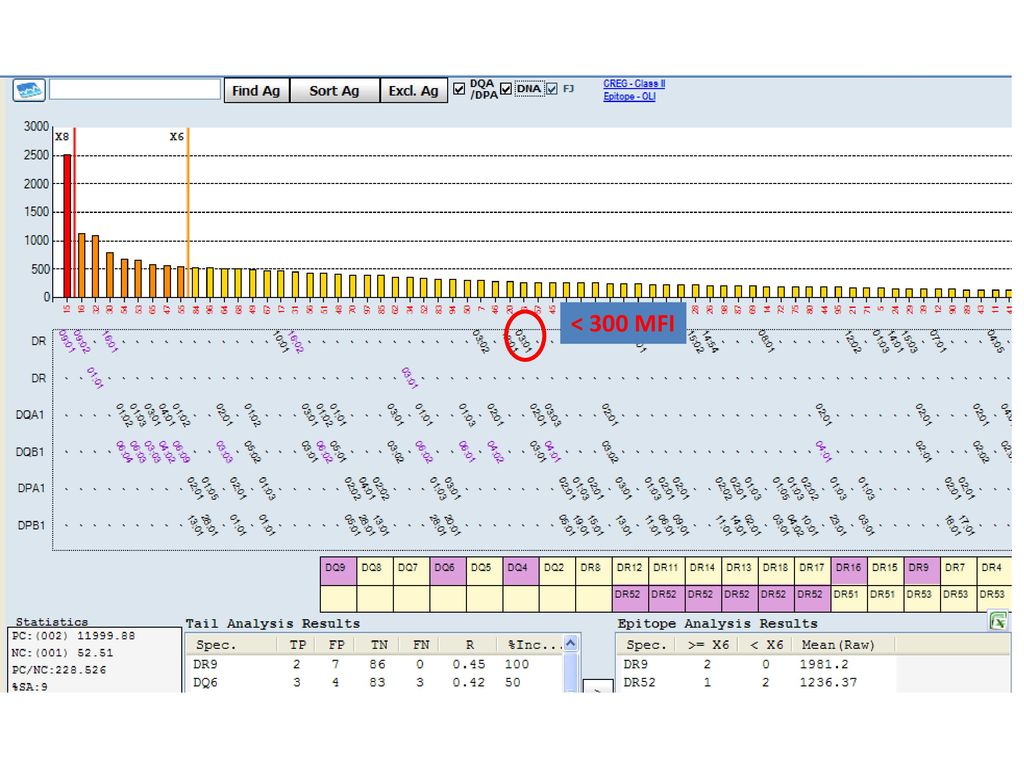Screen dimensions: 1024x768
Task: Toggle the DNA checkbox
Action: point(505,88)
